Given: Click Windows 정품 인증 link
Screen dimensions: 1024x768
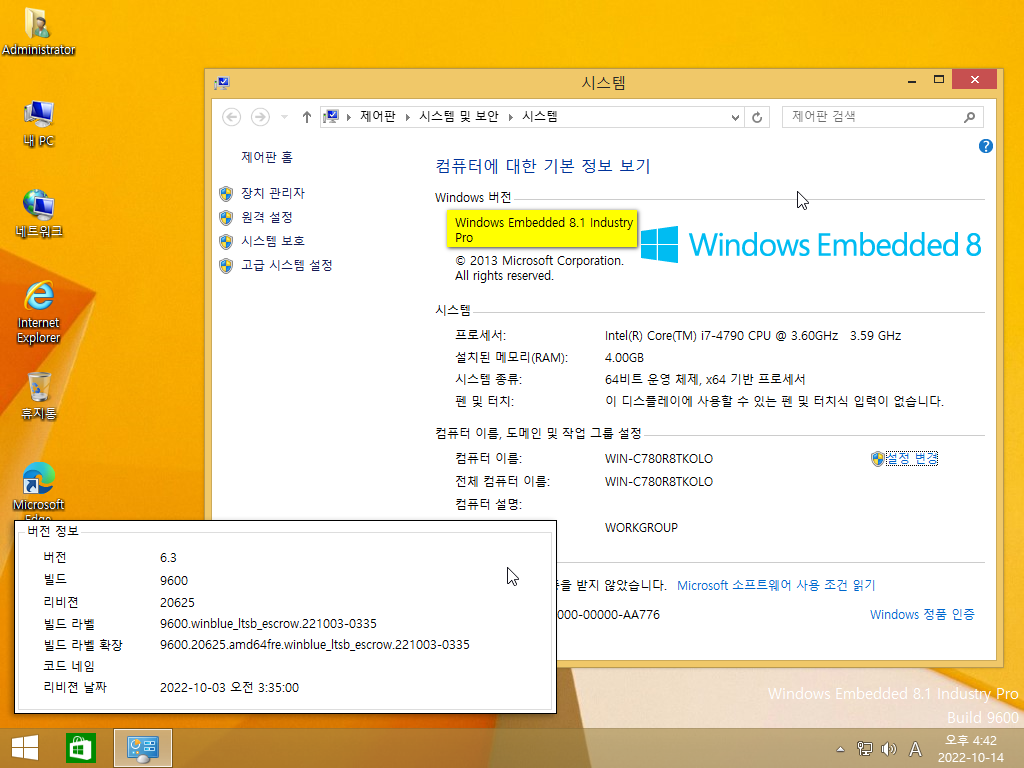Looking at the screenshot, I should (x=921, y=615).
